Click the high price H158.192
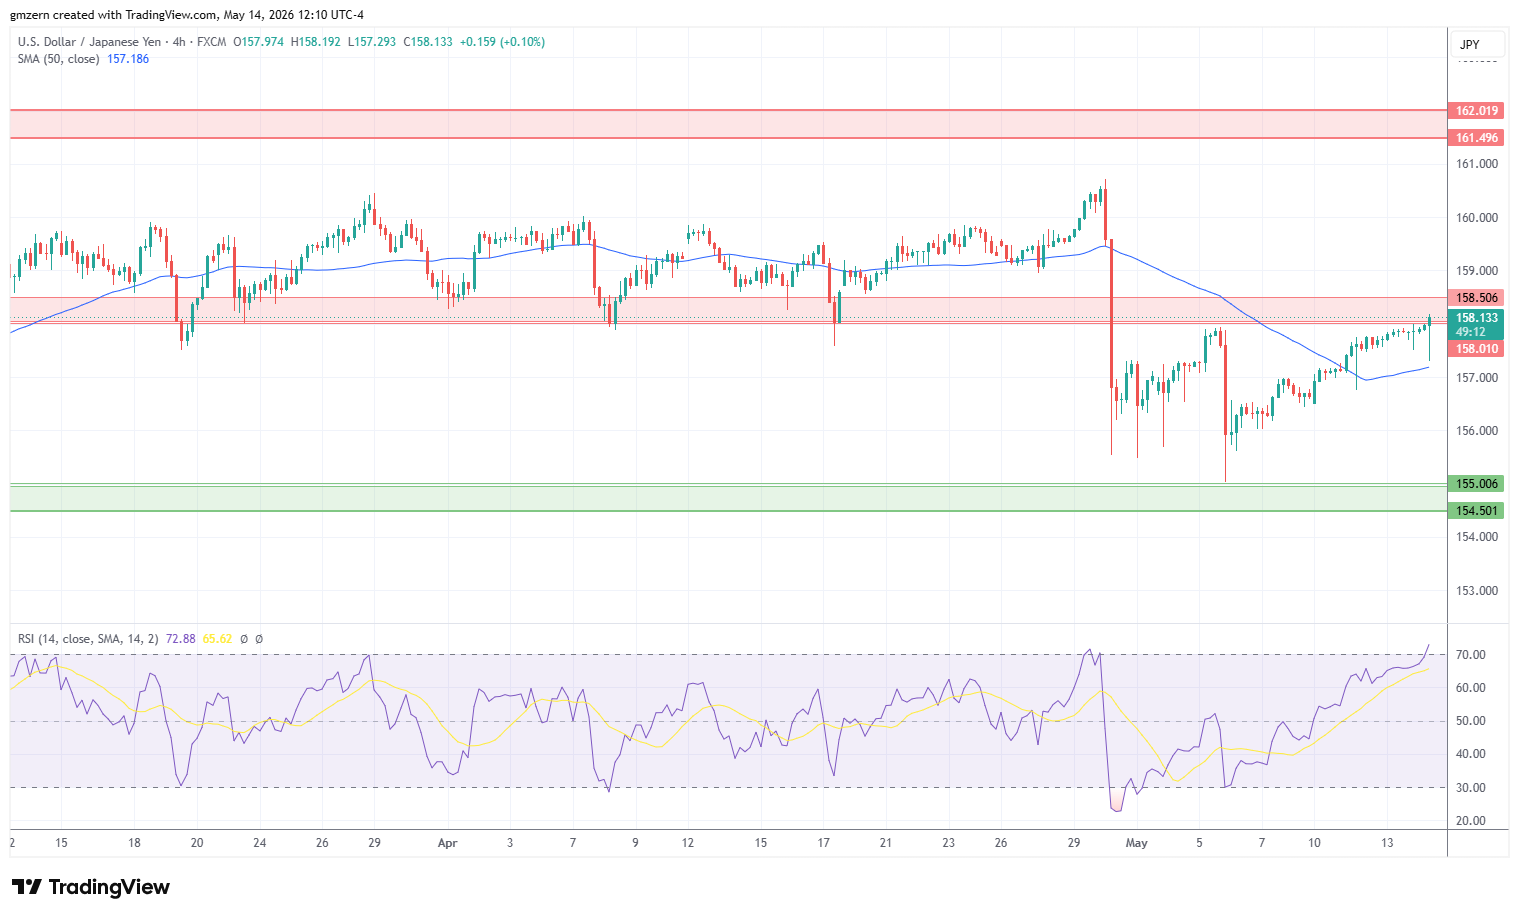Viewport: 1519px width, 917px height. (316, 42)
